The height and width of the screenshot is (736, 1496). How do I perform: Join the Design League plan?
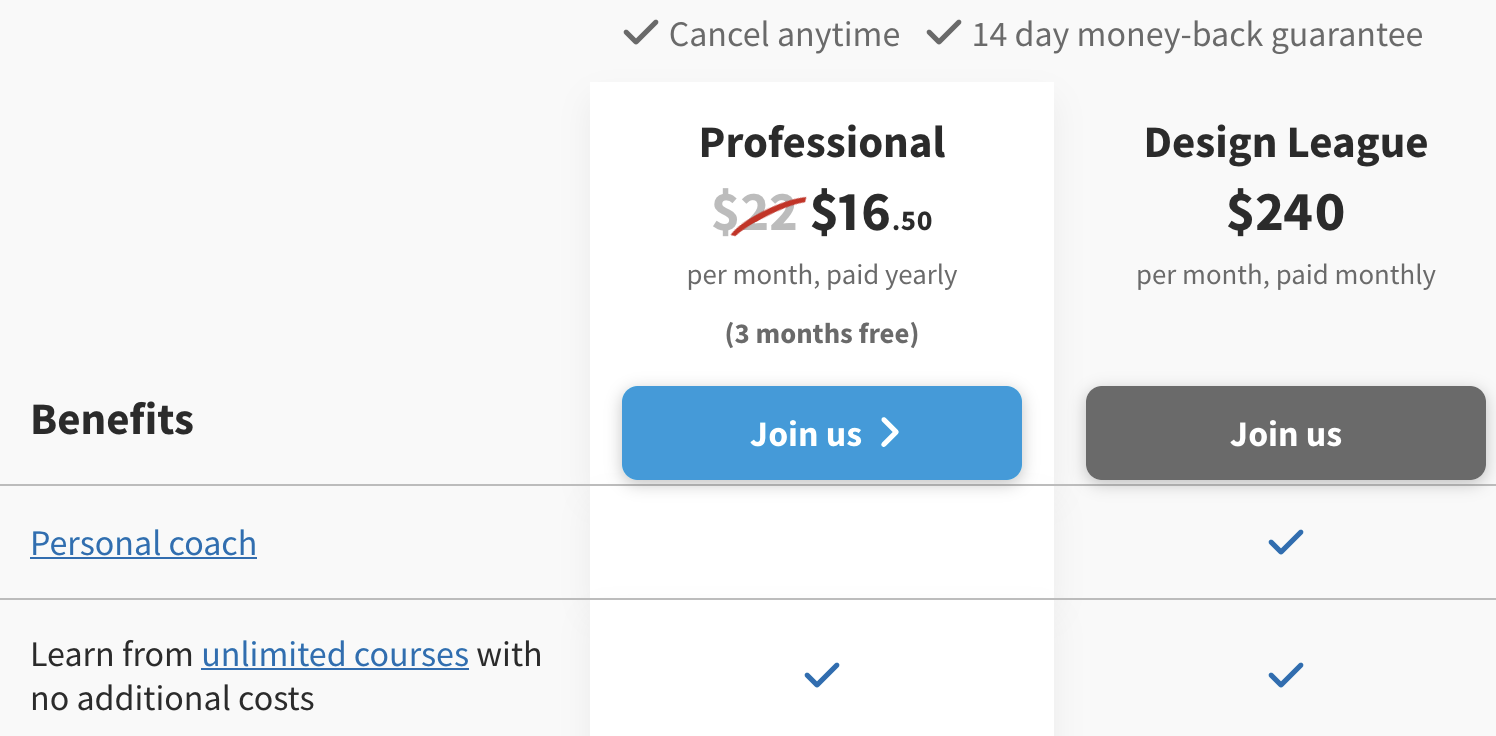[x=1285, y=433]
